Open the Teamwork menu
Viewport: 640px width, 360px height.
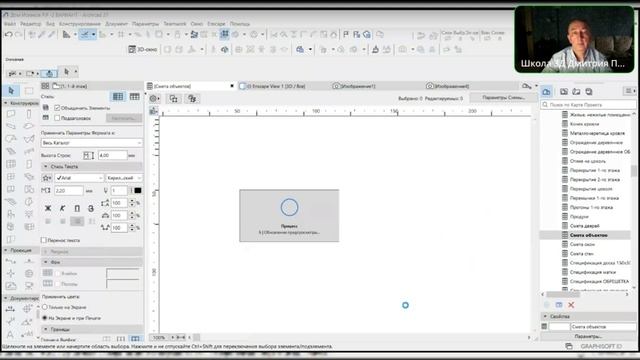pyautogui.click(x=175, y=24)
